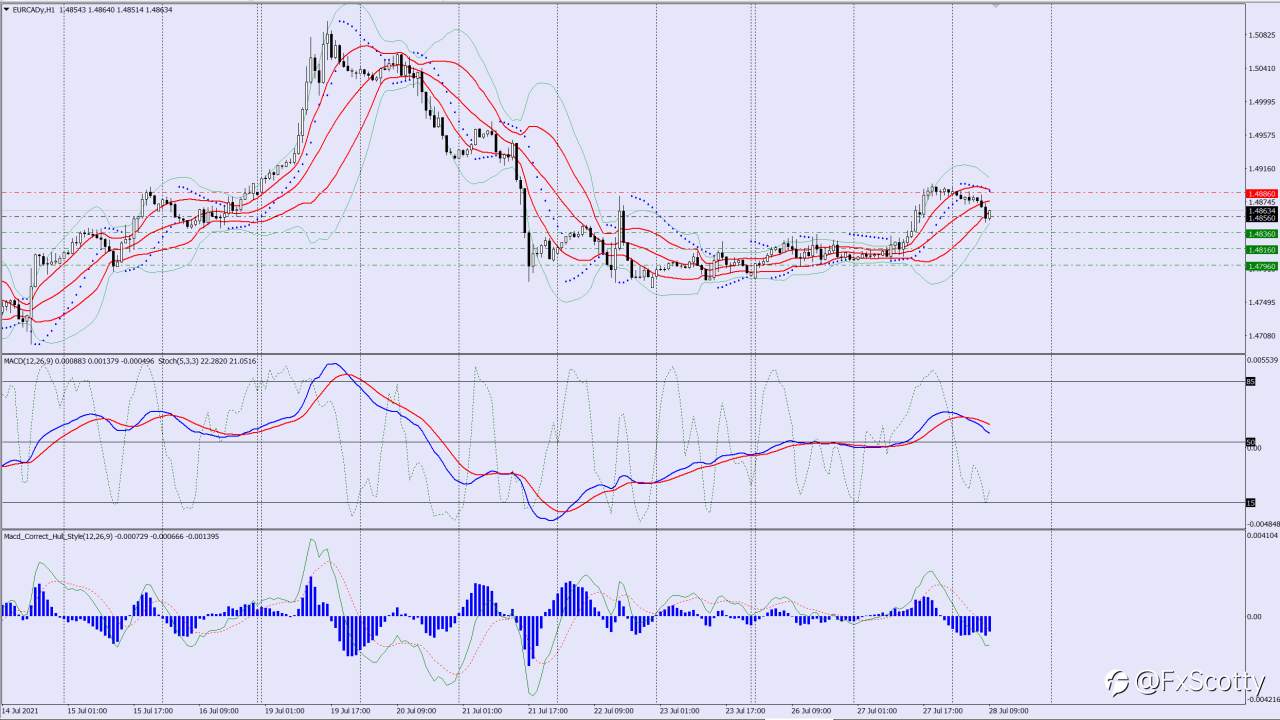Click the -0.004216 scale value
Screen dimensions: 1280x720
[1263, 699]
